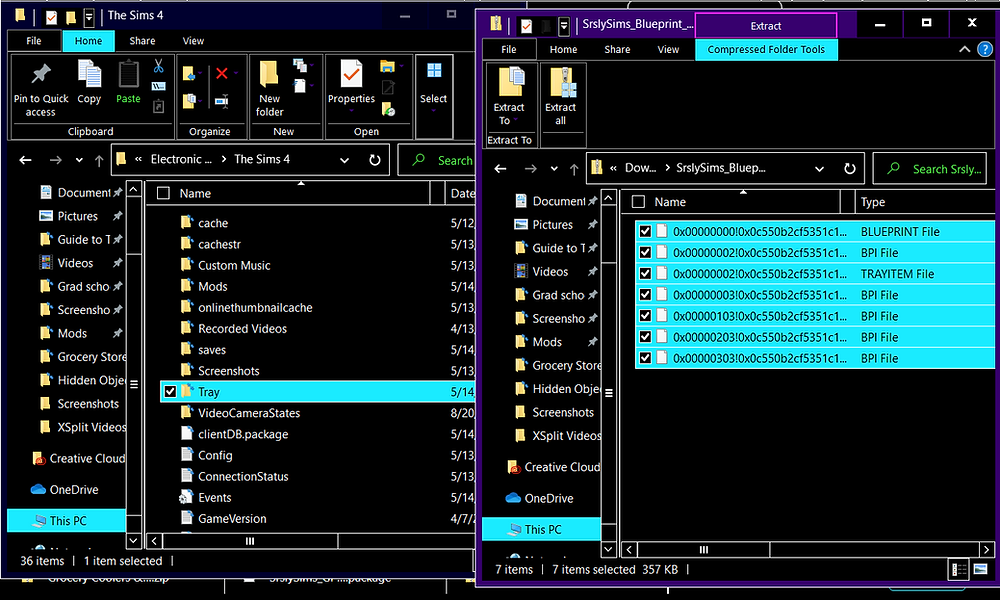Create a New folder from the ribbon

269,89
